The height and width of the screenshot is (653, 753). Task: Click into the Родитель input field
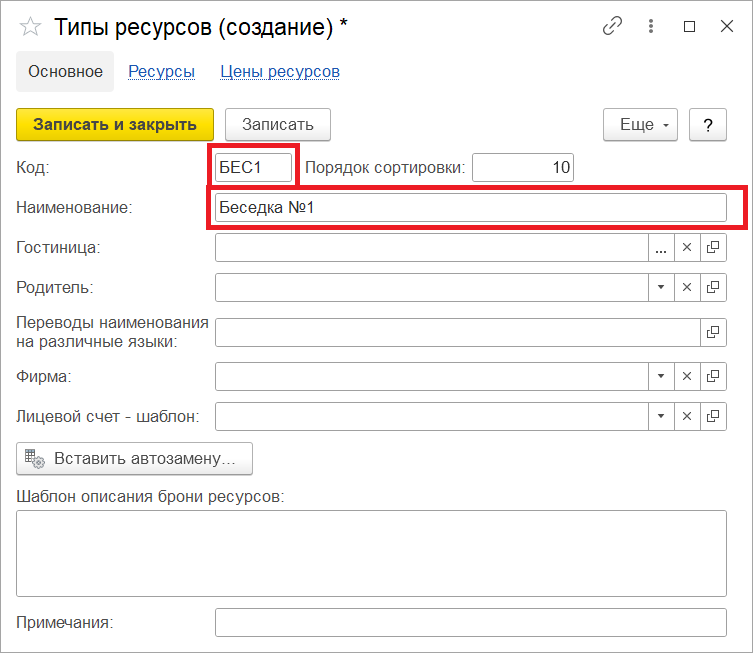pos(432,288)
